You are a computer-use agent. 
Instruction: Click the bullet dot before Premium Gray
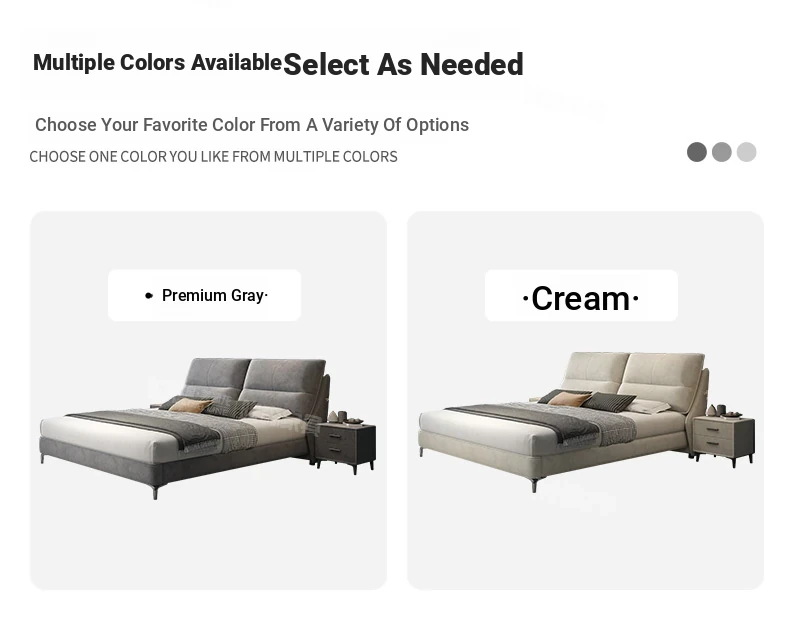click(149, 296)
